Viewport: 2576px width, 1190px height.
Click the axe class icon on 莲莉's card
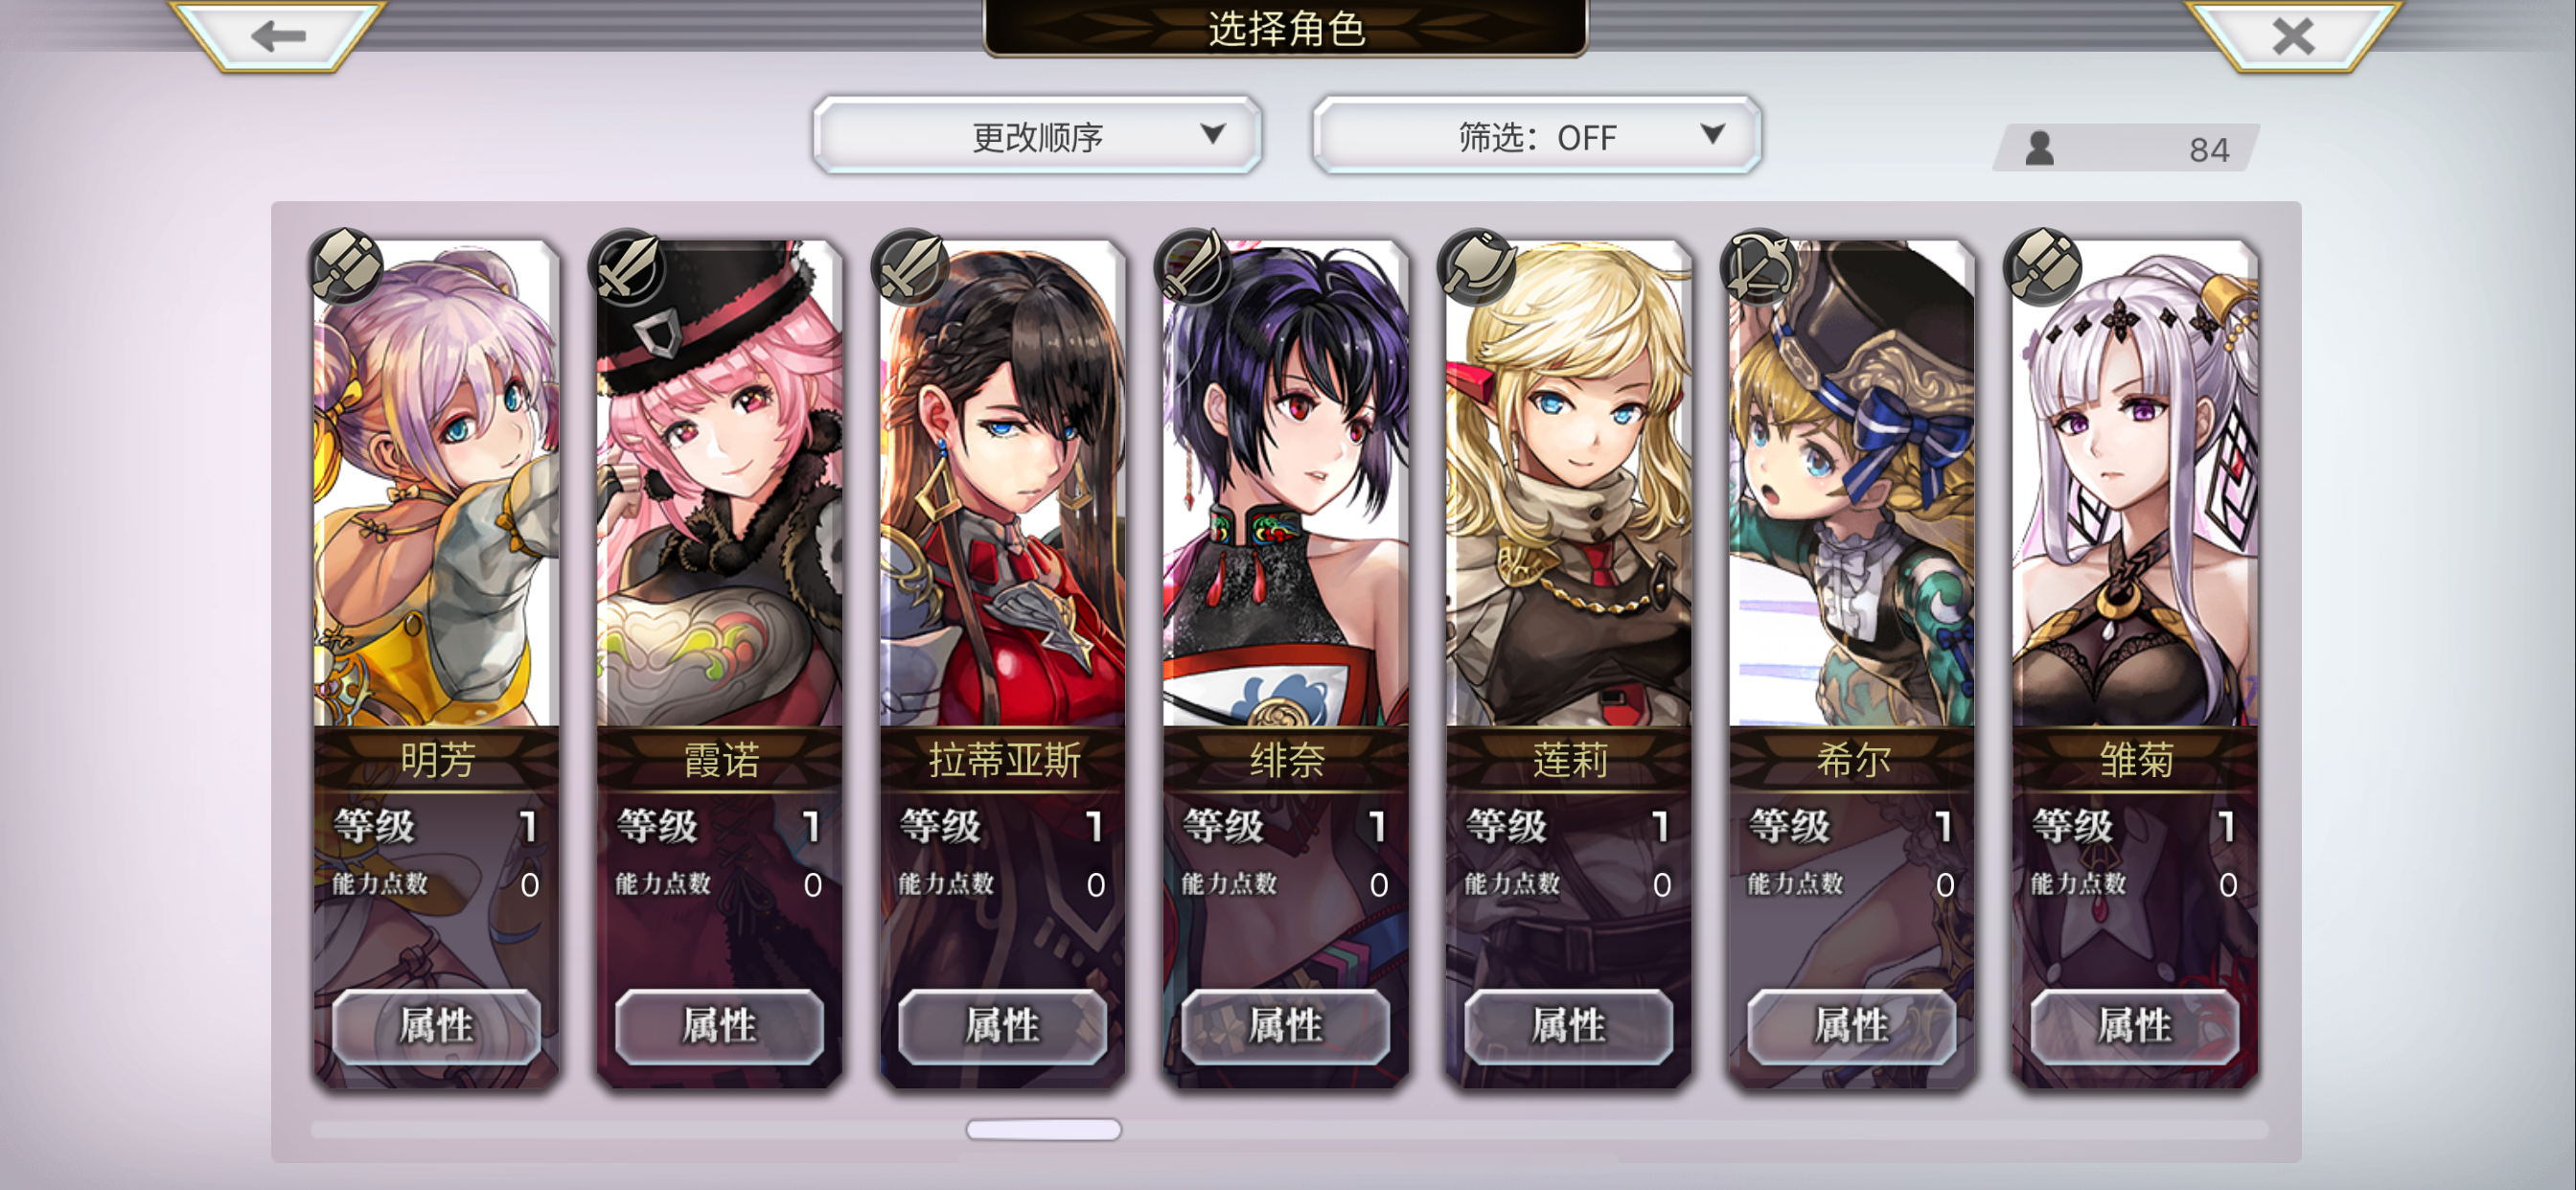1478,266
